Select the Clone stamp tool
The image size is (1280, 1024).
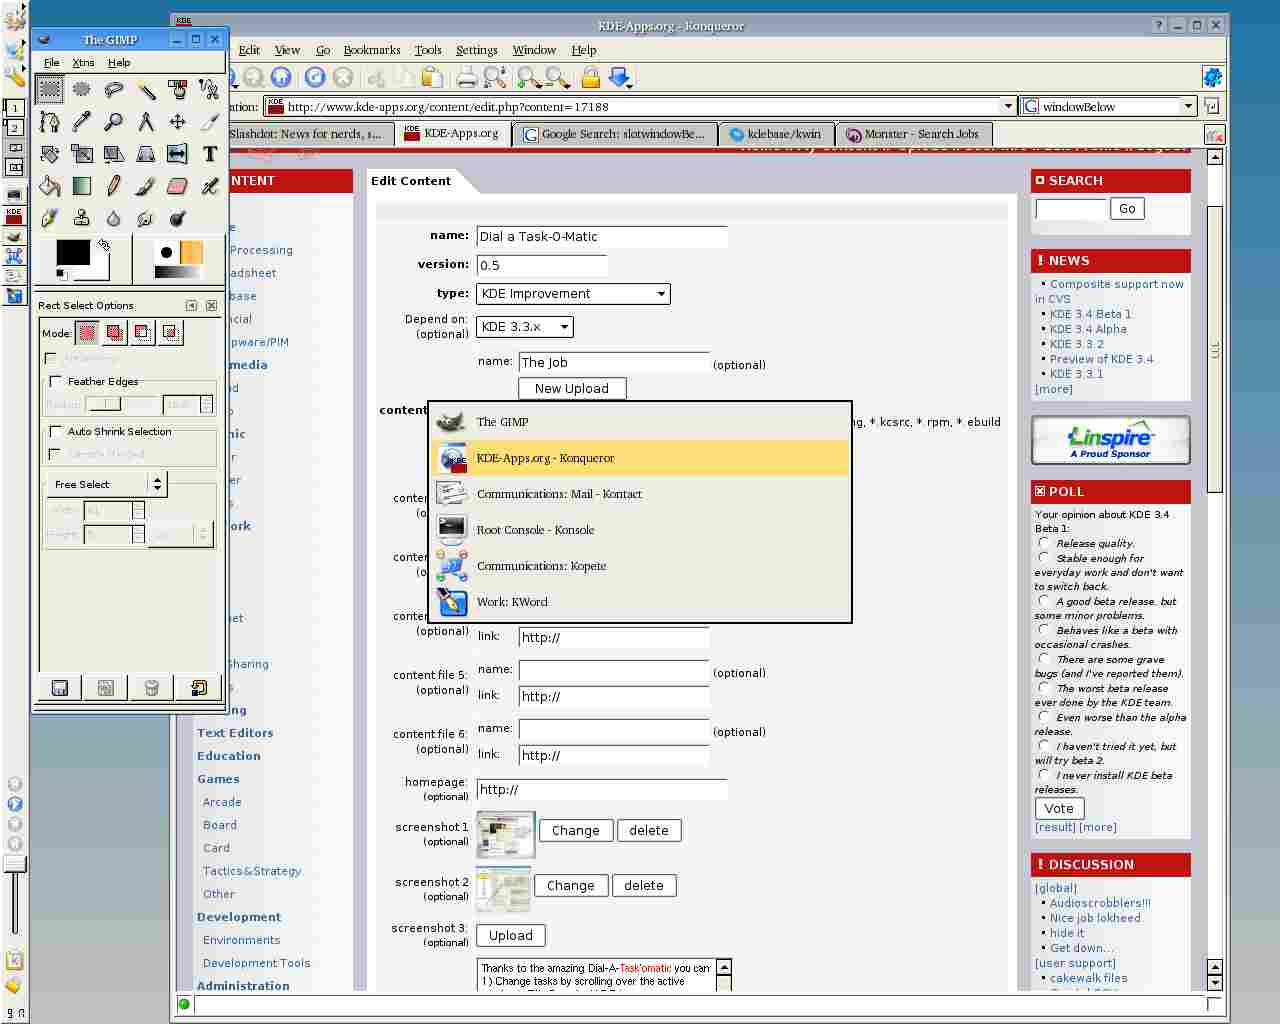(82, 218)
